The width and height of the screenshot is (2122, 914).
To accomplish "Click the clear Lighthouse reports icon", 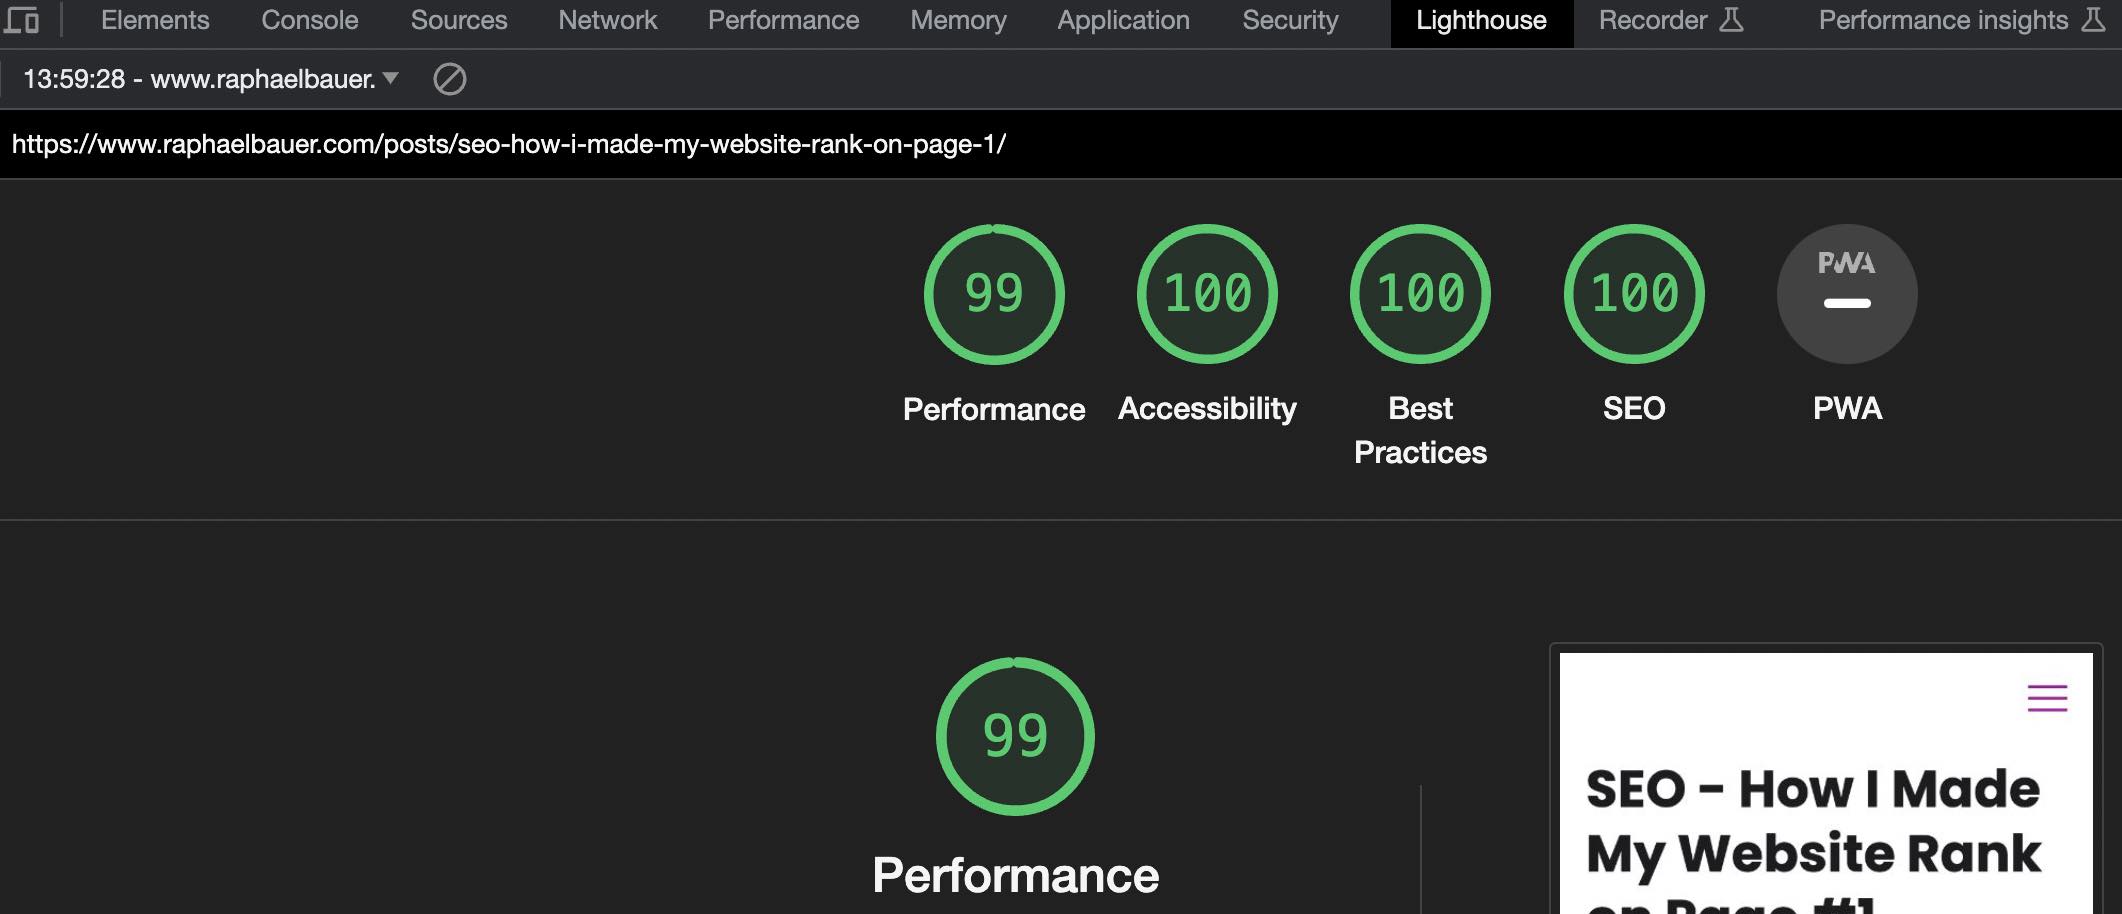I will click(x=452, y=78).
